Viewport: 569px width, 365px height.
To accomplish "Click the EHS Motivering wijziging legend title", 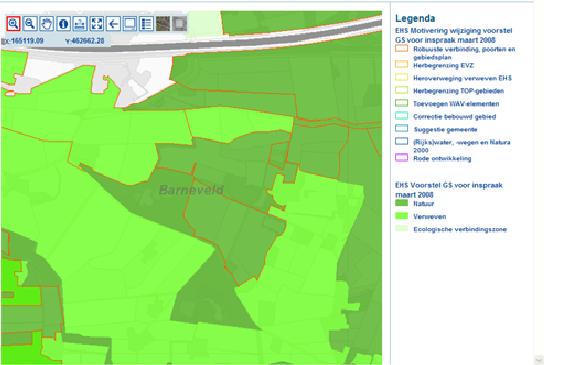I will 453,35.
